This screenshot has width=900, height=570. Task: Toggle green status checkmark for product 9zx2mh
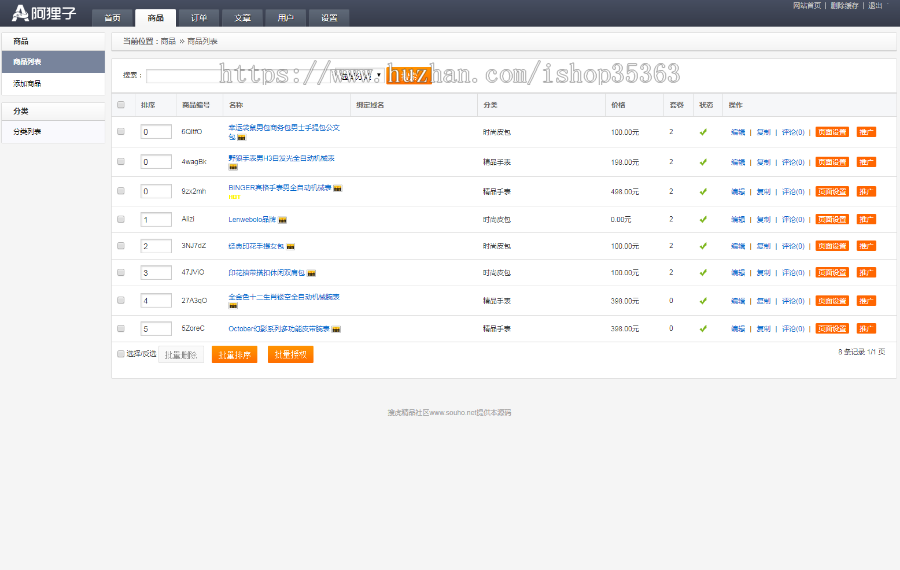click(703, 191)
